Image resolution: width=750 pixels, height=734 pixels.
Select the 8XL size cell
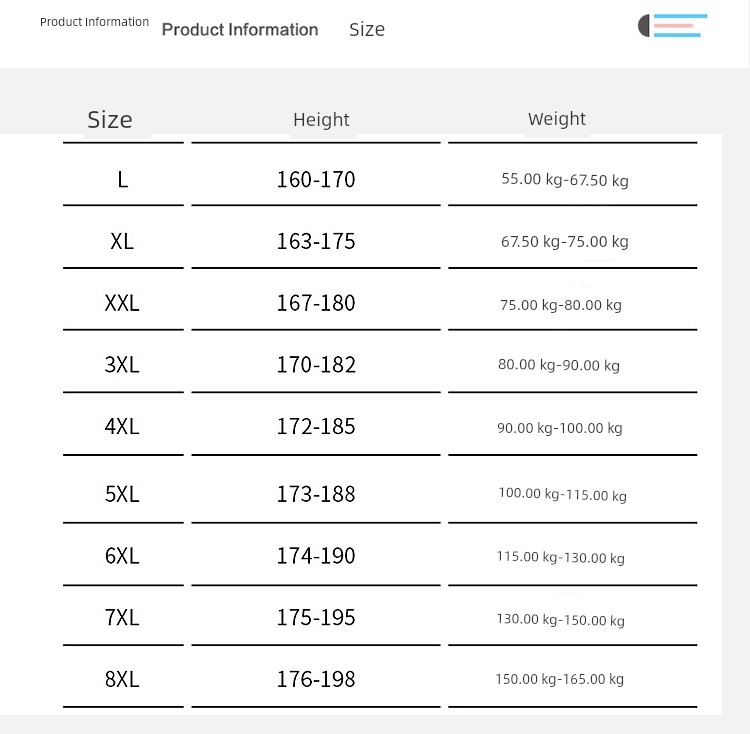[x=122, y=680]
